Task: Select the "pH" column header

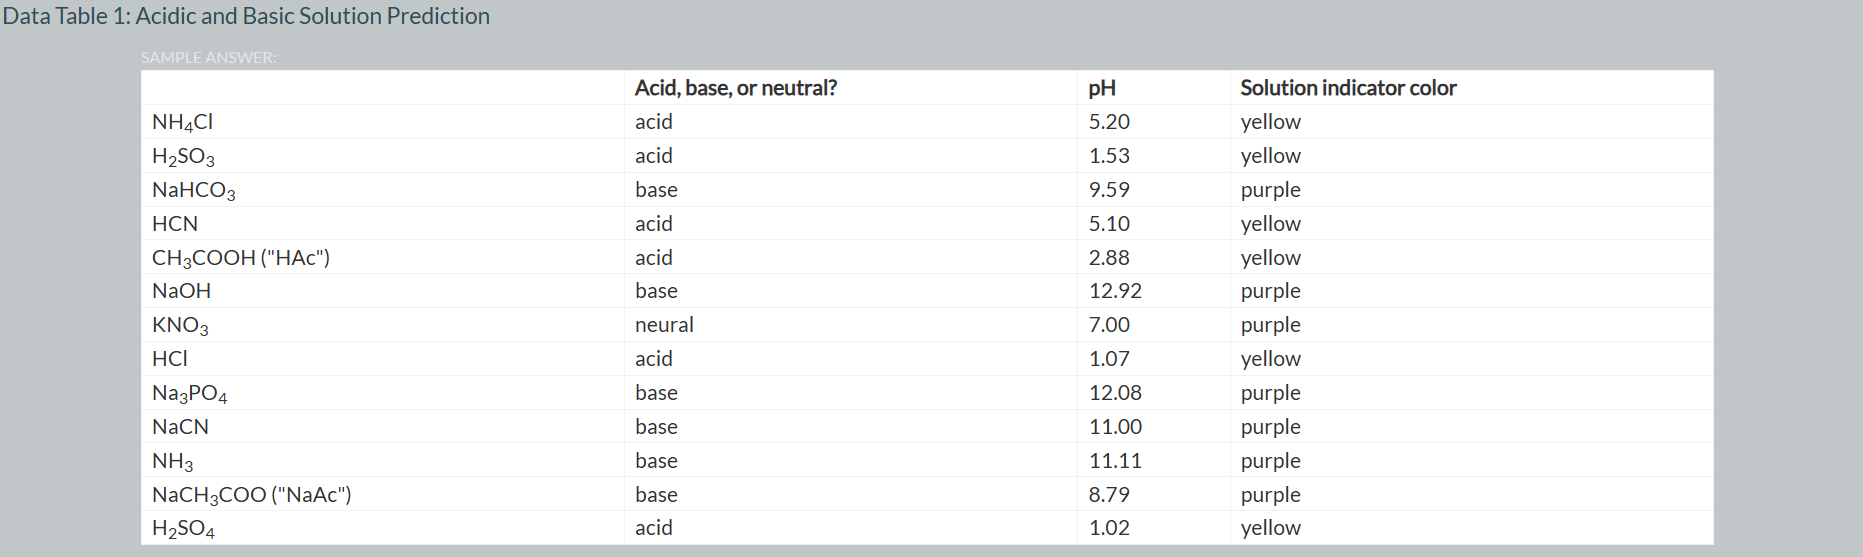Action: 1101,88
